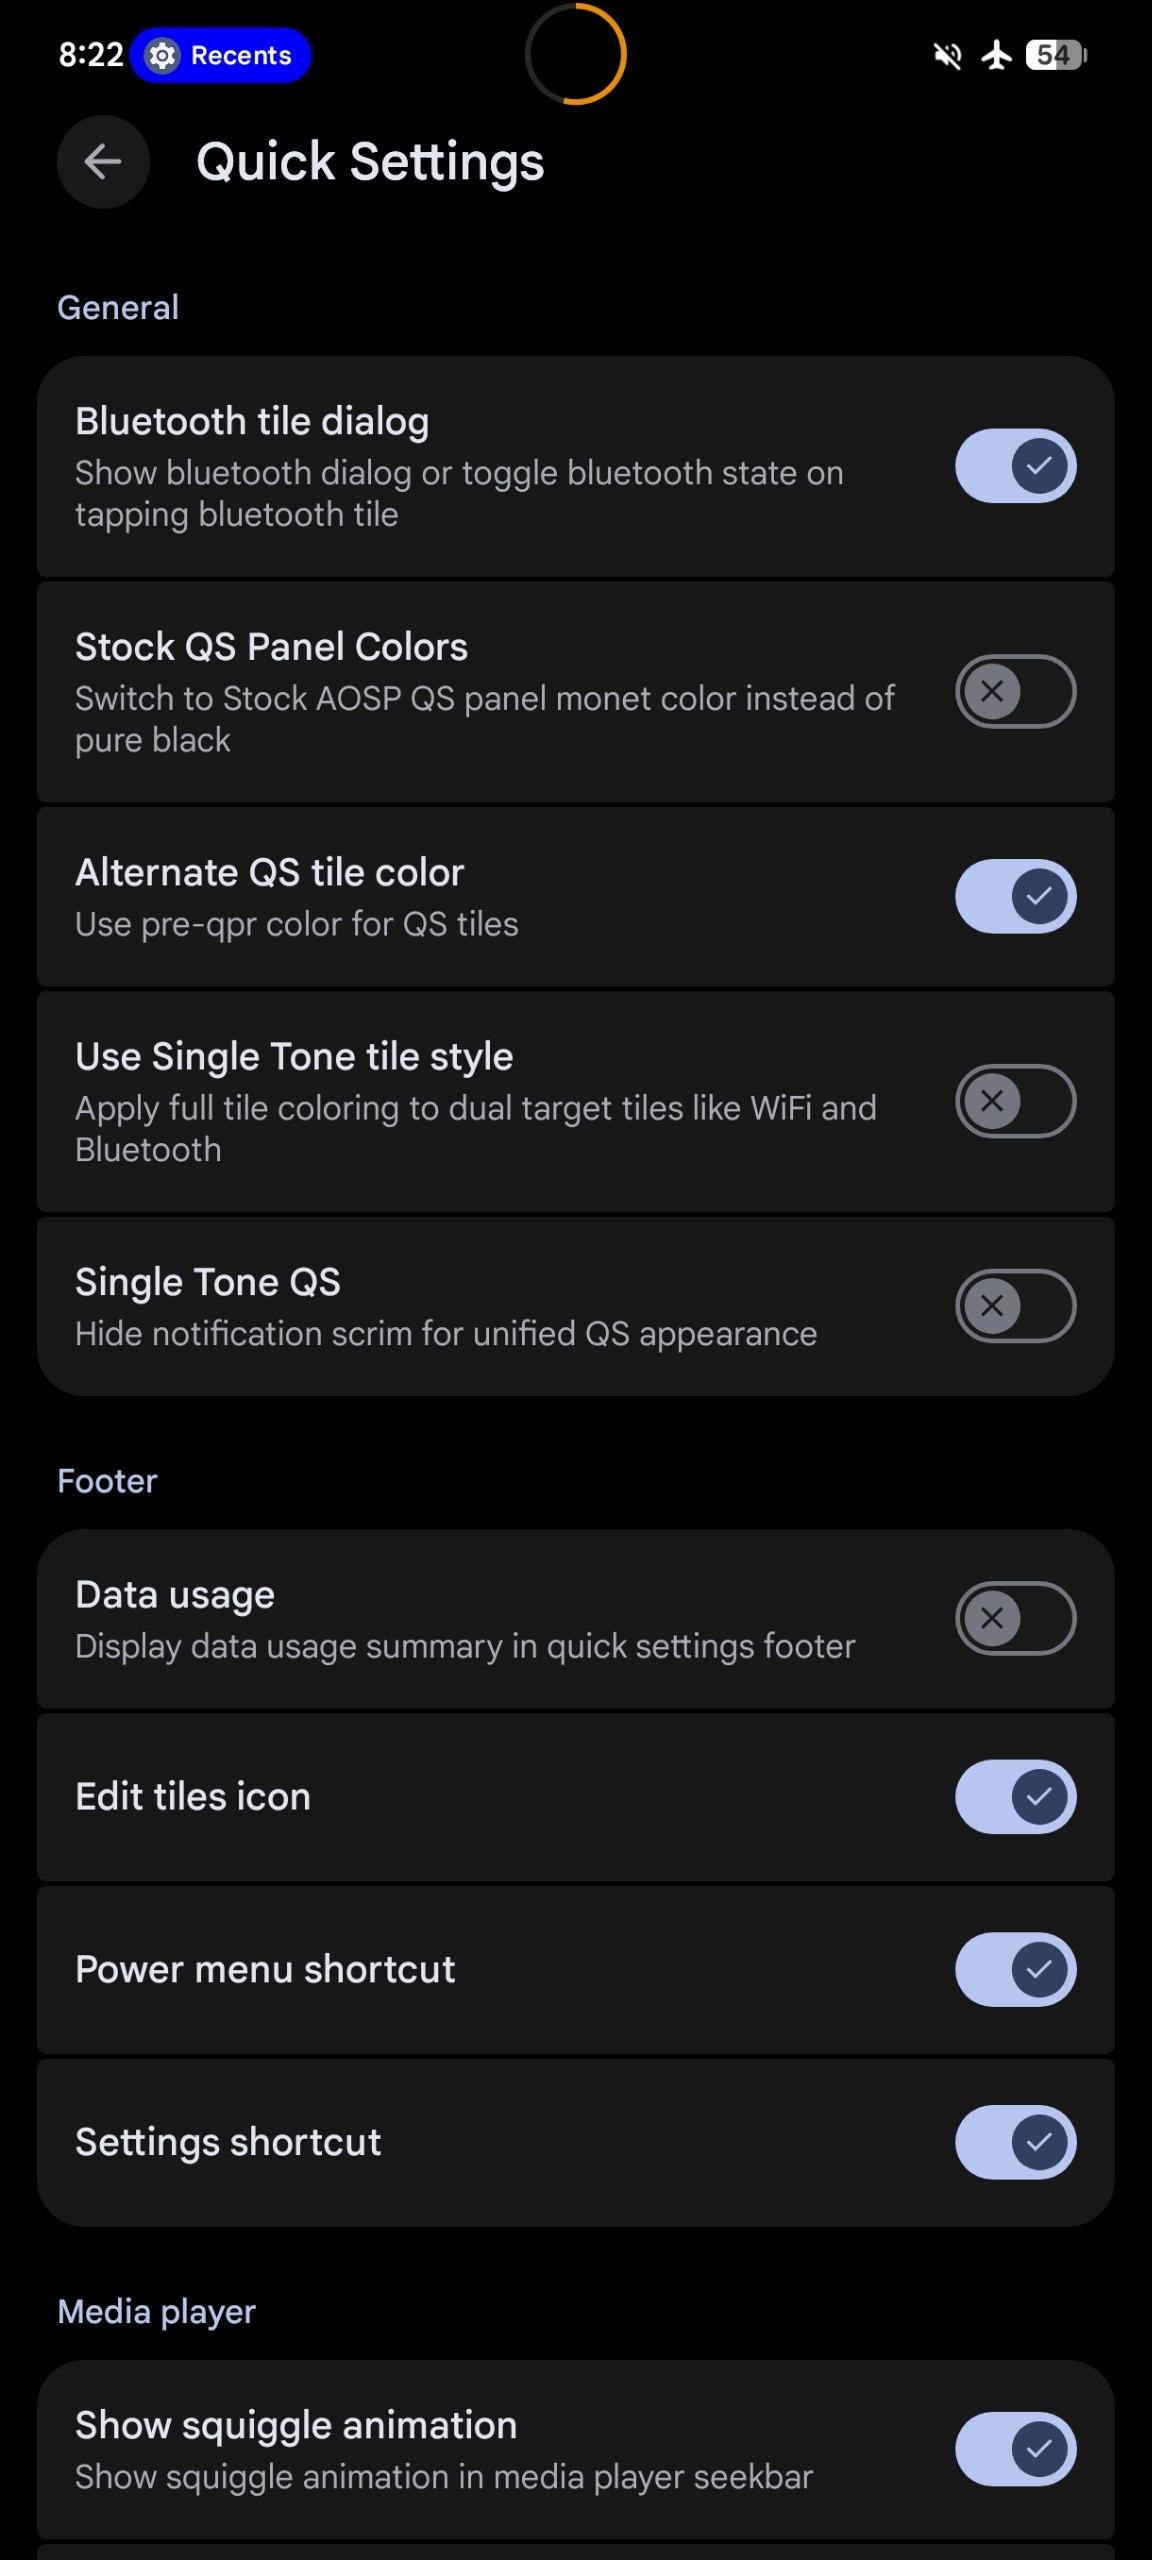Turn on the Single Tone QS switch
Viewport: 1152px width, 2560px height.
(1015, 1306)
